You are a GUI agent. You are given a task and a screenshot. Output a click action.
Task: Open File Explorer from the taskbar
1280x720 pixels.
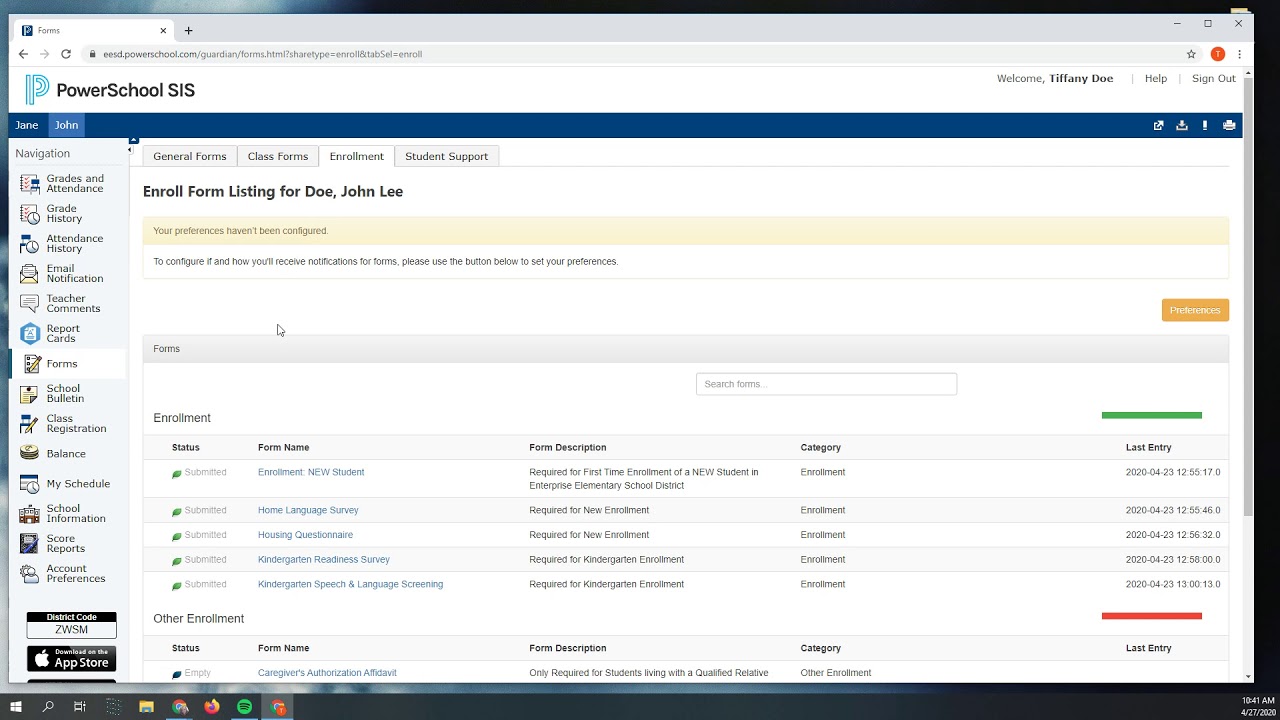tap(146, 707)
